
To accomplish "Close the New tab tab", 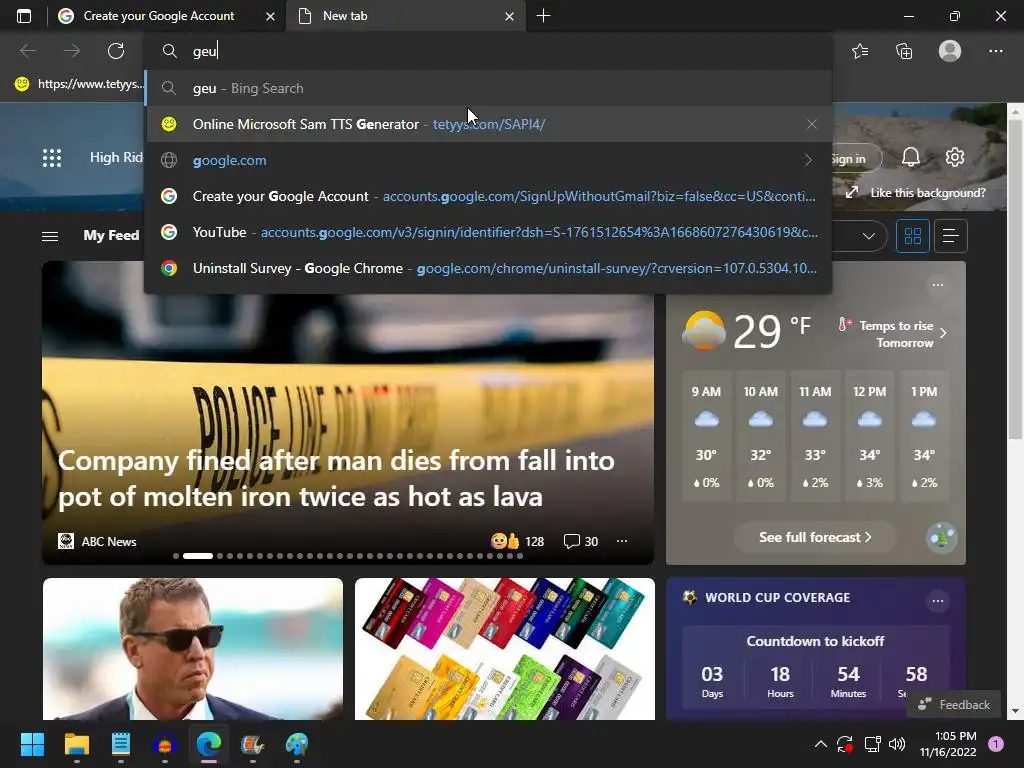I will tap(509, 16).
